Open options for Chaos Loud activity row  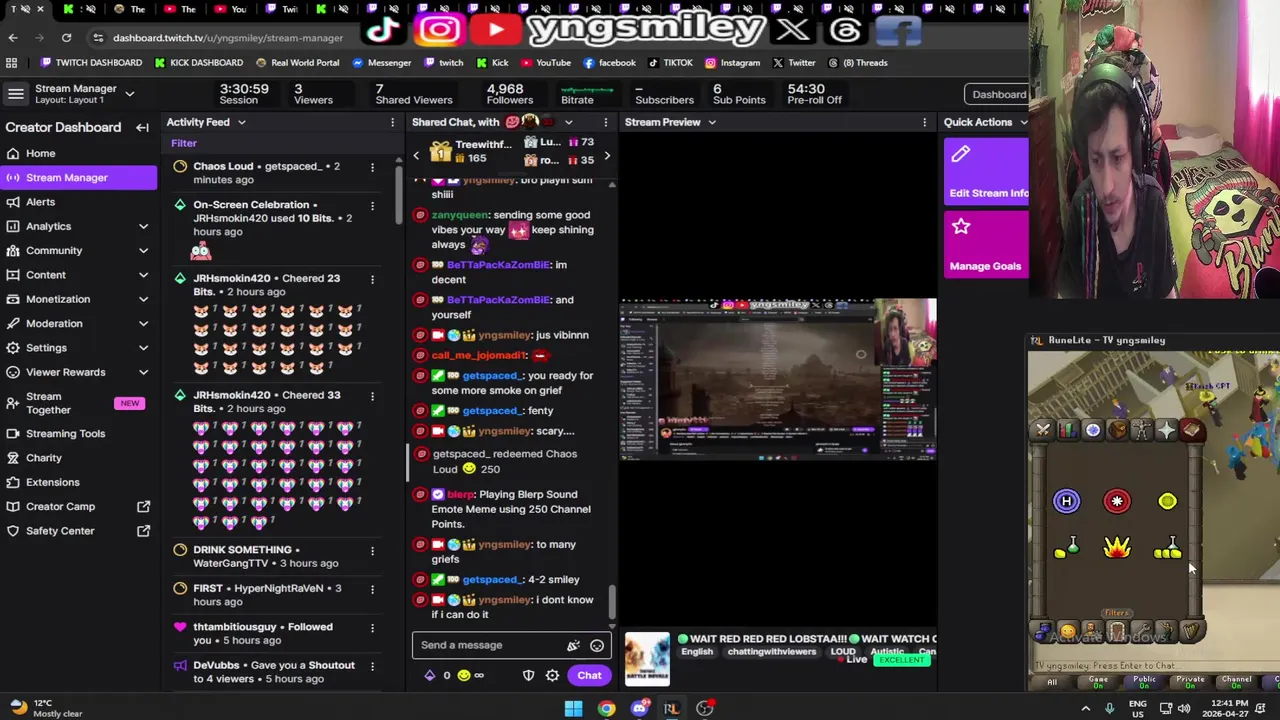pyautogui.click(x=372, y=167)
